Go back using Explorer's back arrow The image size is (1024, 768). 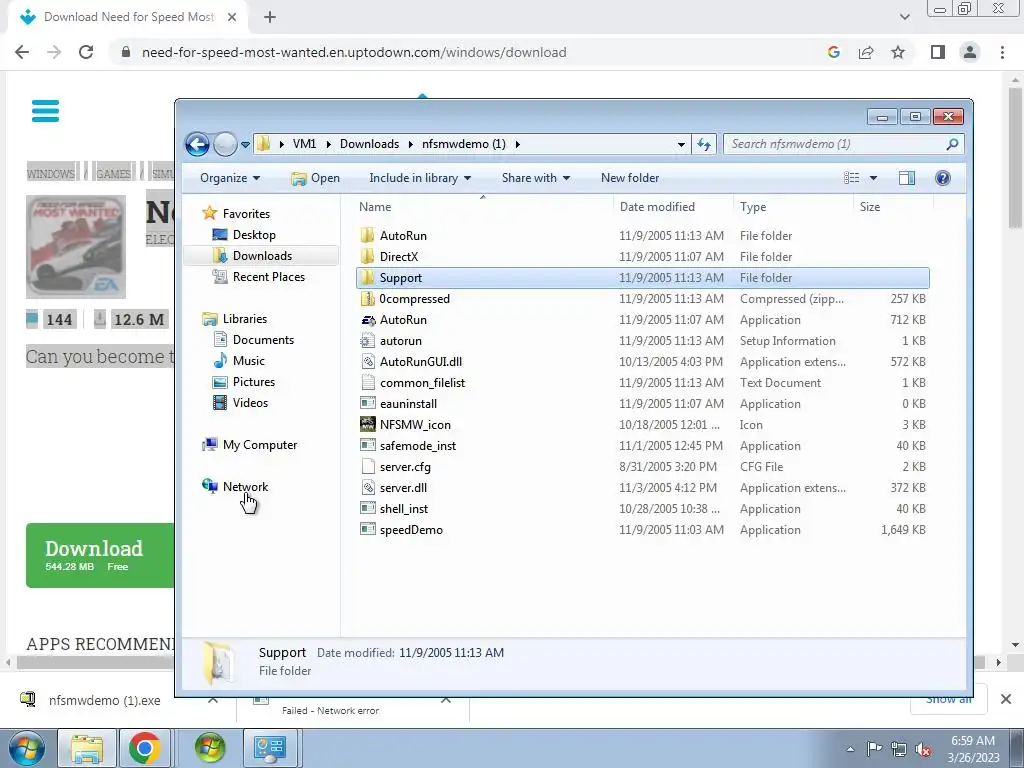(197, 144)
